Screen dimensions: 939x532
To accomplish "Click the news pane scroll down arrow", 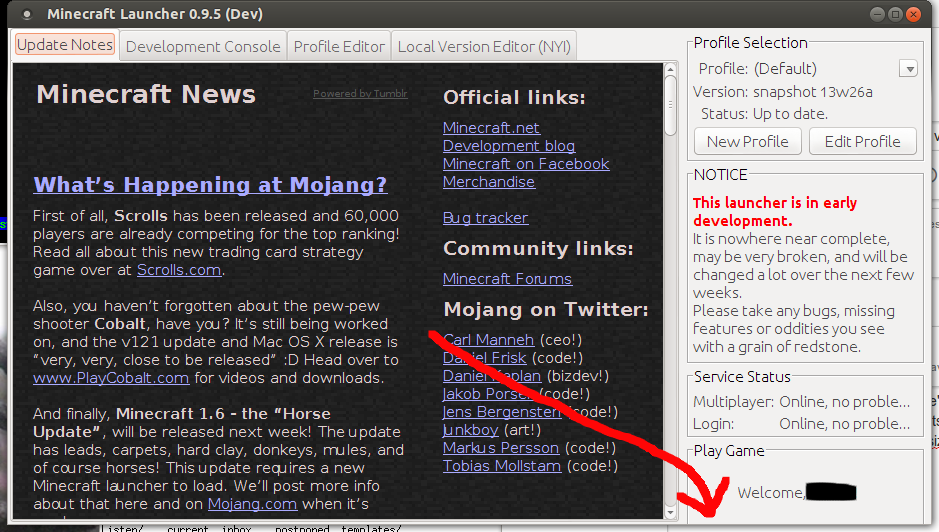I will point(670,513).
